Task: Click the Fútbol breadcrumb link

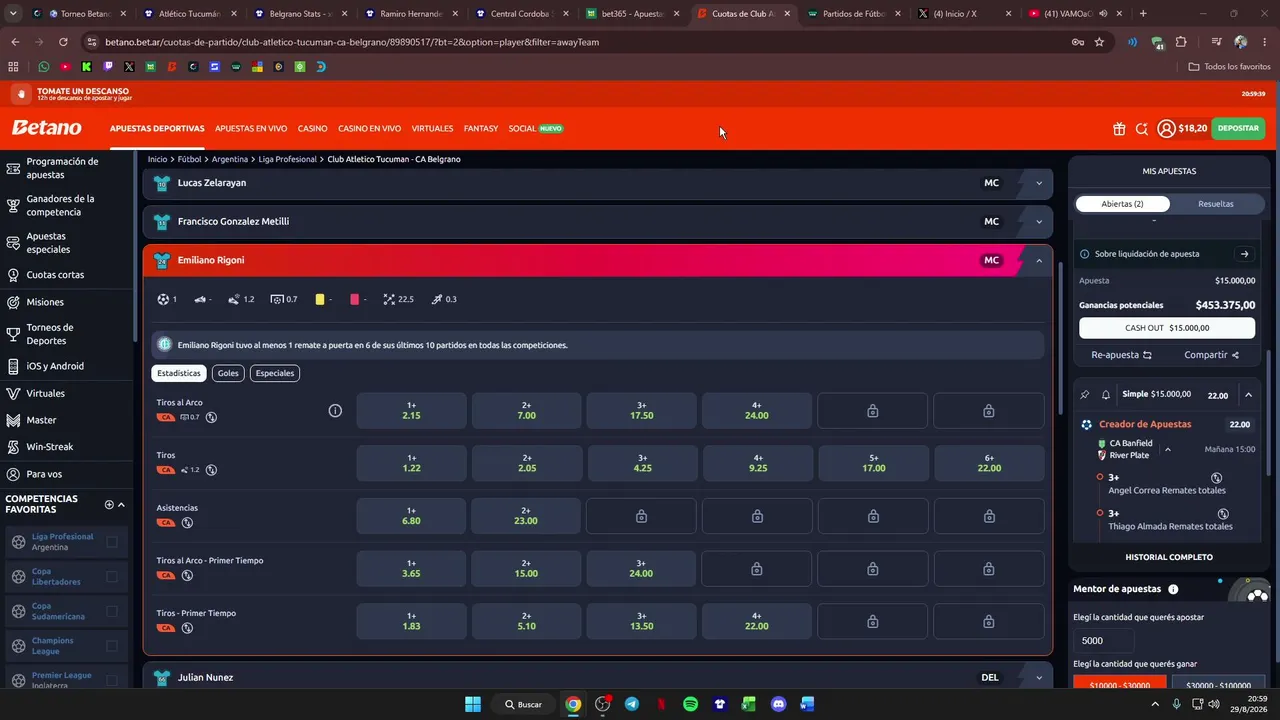Action: click(x=190, y=159)
